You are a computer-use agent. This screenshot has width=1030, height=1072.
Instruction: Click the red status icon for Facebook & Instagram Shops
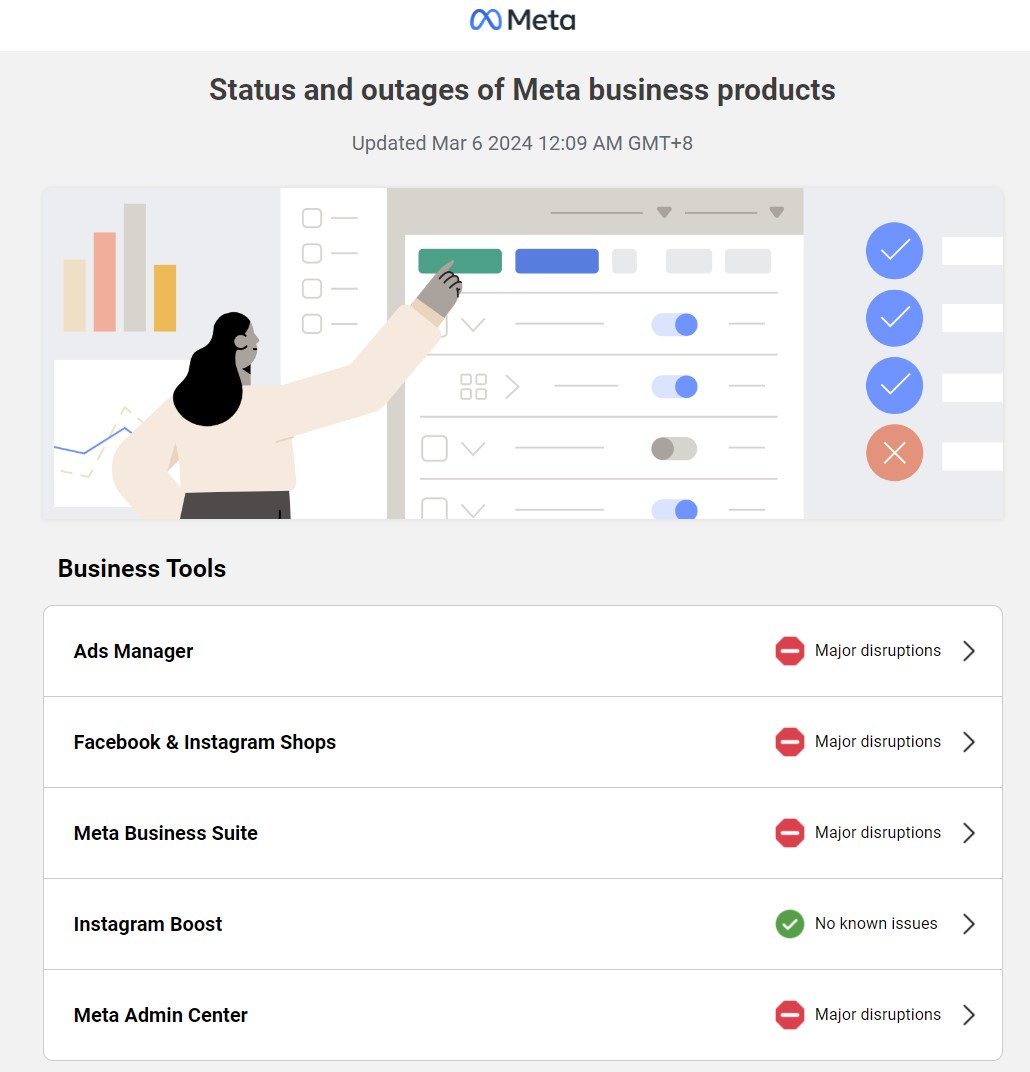pos(789,742)
